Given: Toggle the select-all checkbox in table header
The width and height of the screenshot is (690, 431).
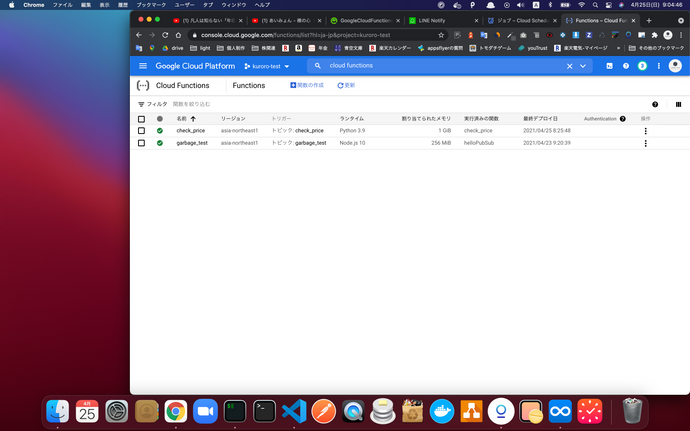Looking at the screenshot, I should coord(142,119).
